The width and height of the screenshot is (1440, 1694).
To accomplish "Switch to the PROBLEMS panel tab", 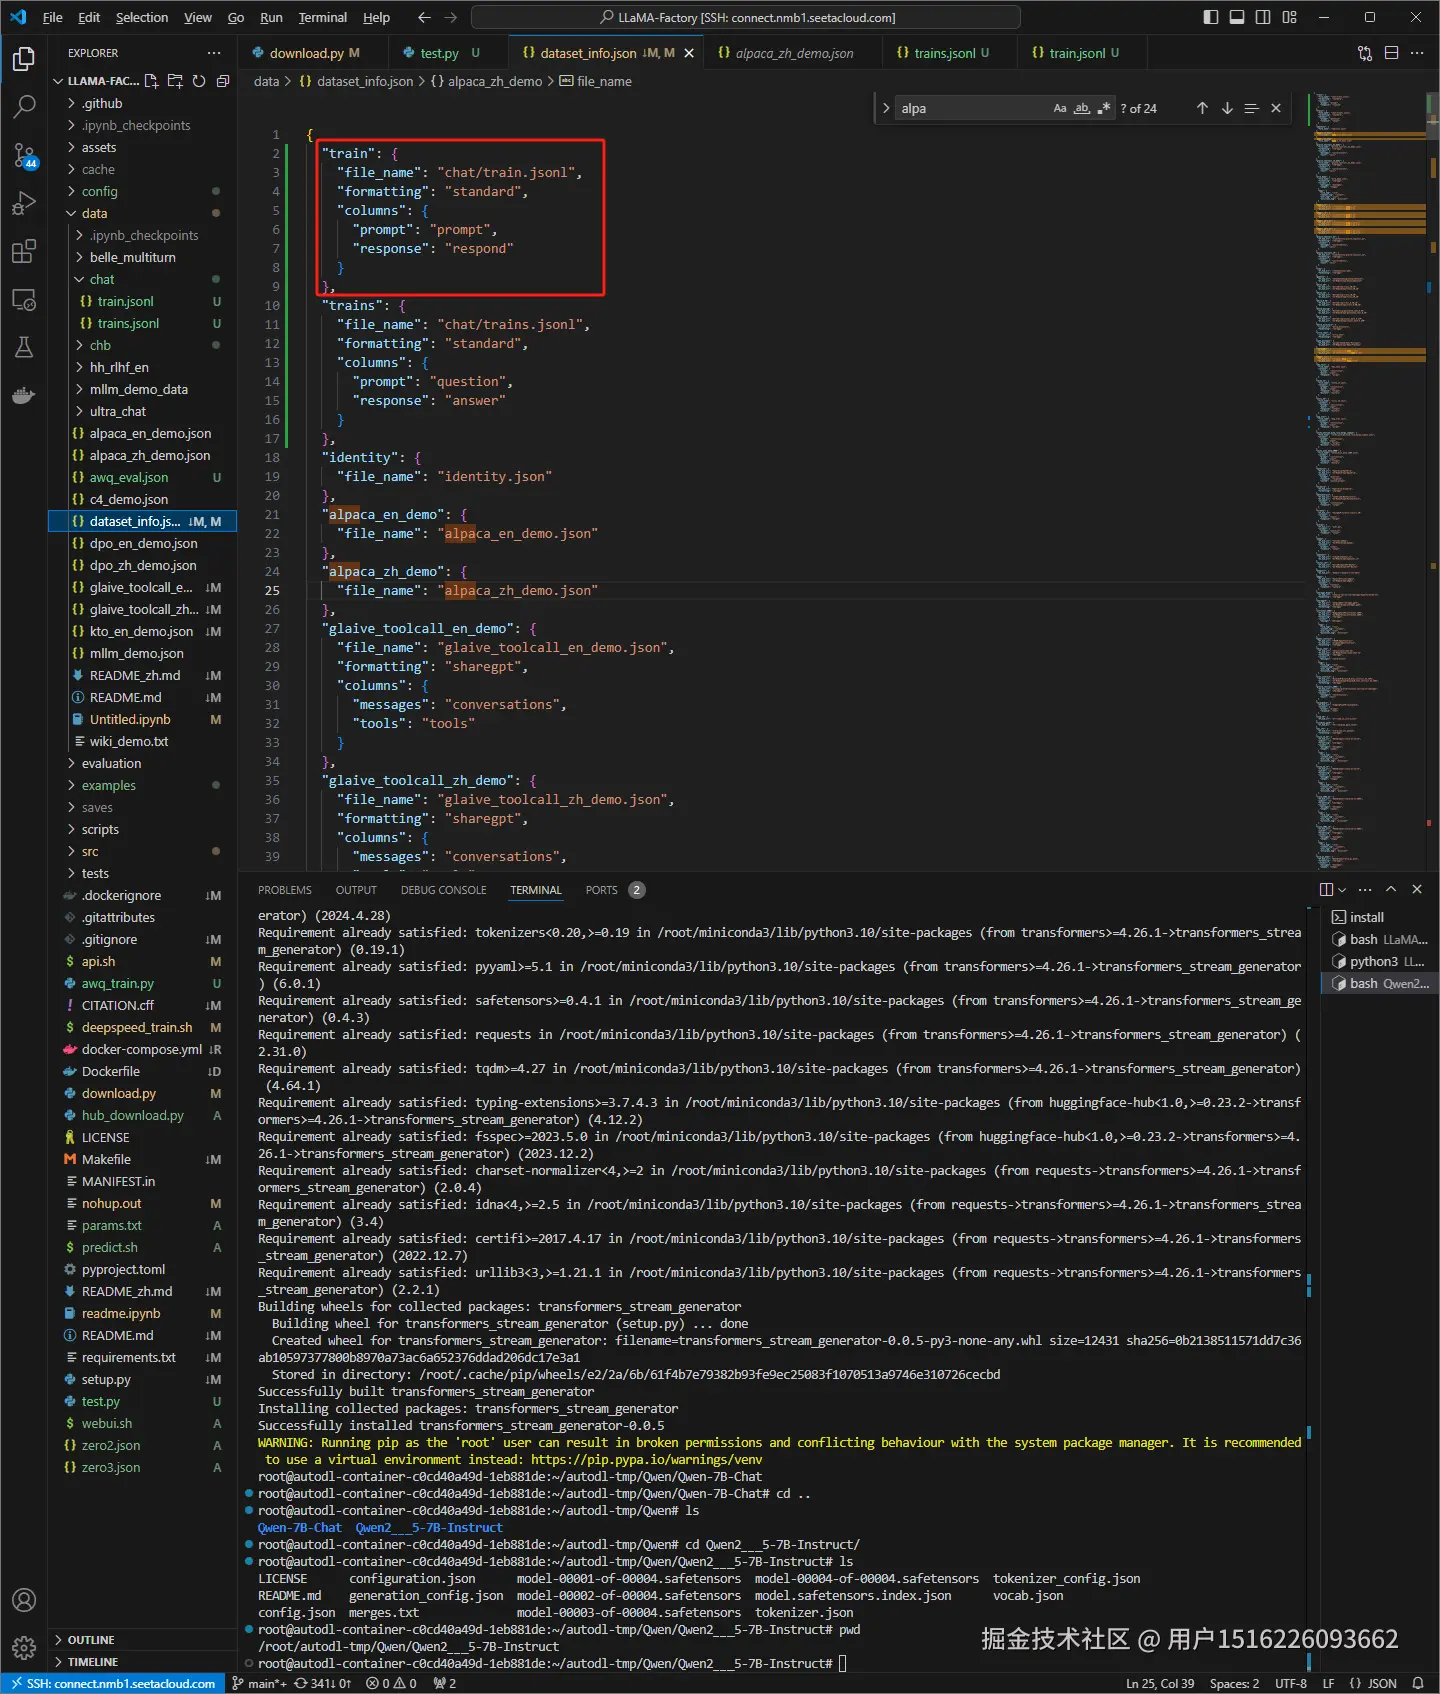I will click(x=285, y=890).
